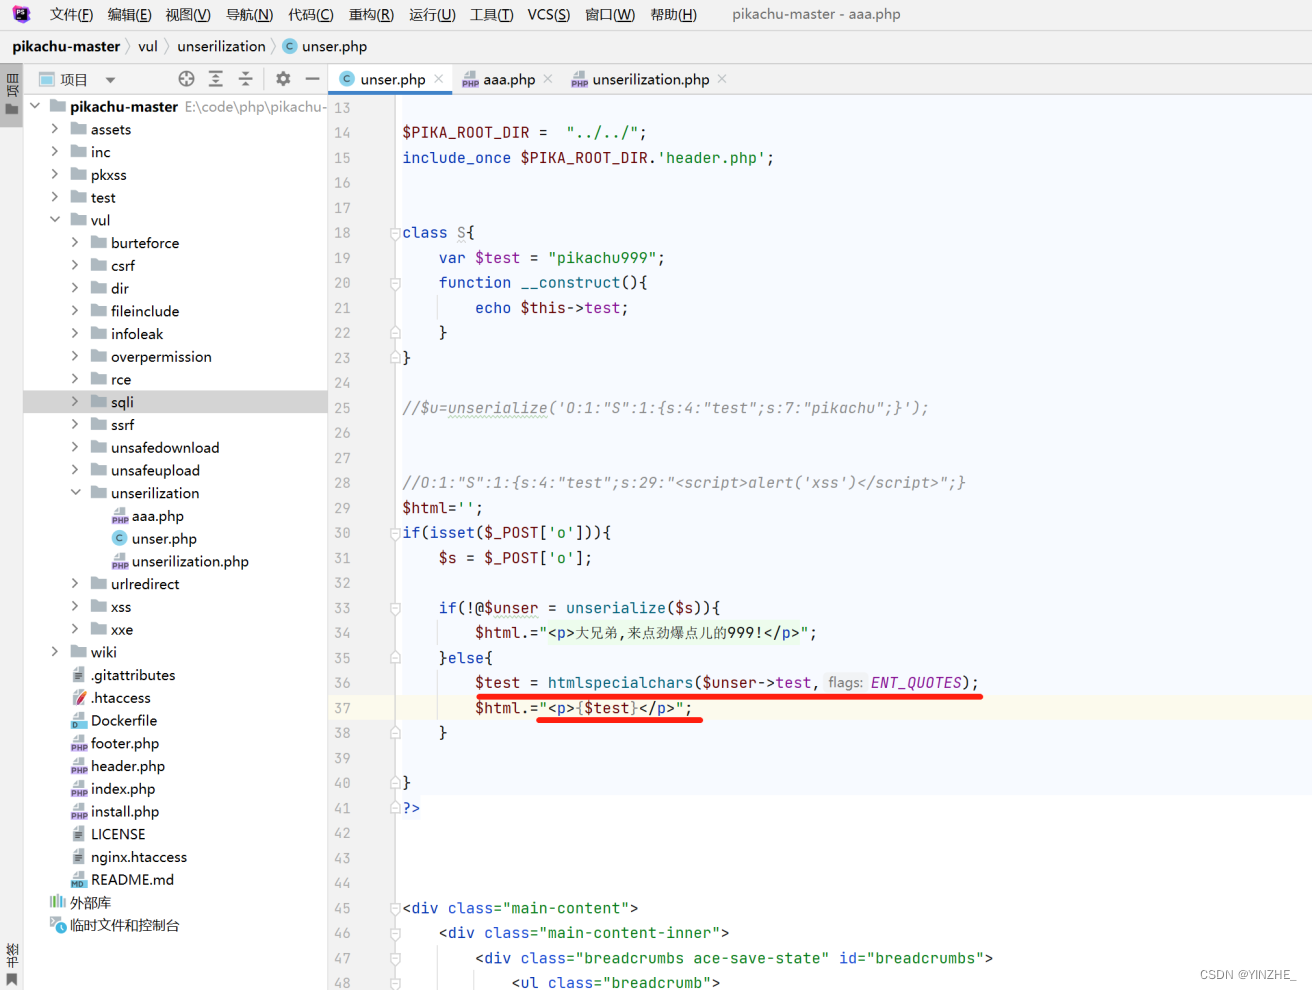Viewport: 1312px width, 990px height.
Task: Open the project view dropdown arrow
Action: (110, 80)
